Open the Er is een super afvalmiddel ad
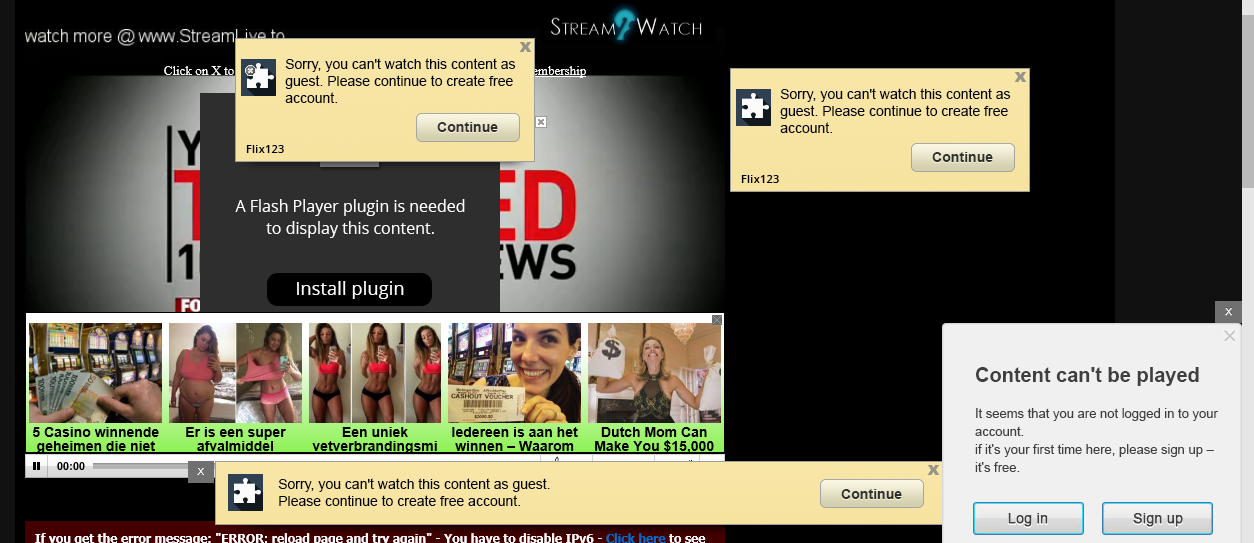The image size is (1254, 543). click(235, 388)
